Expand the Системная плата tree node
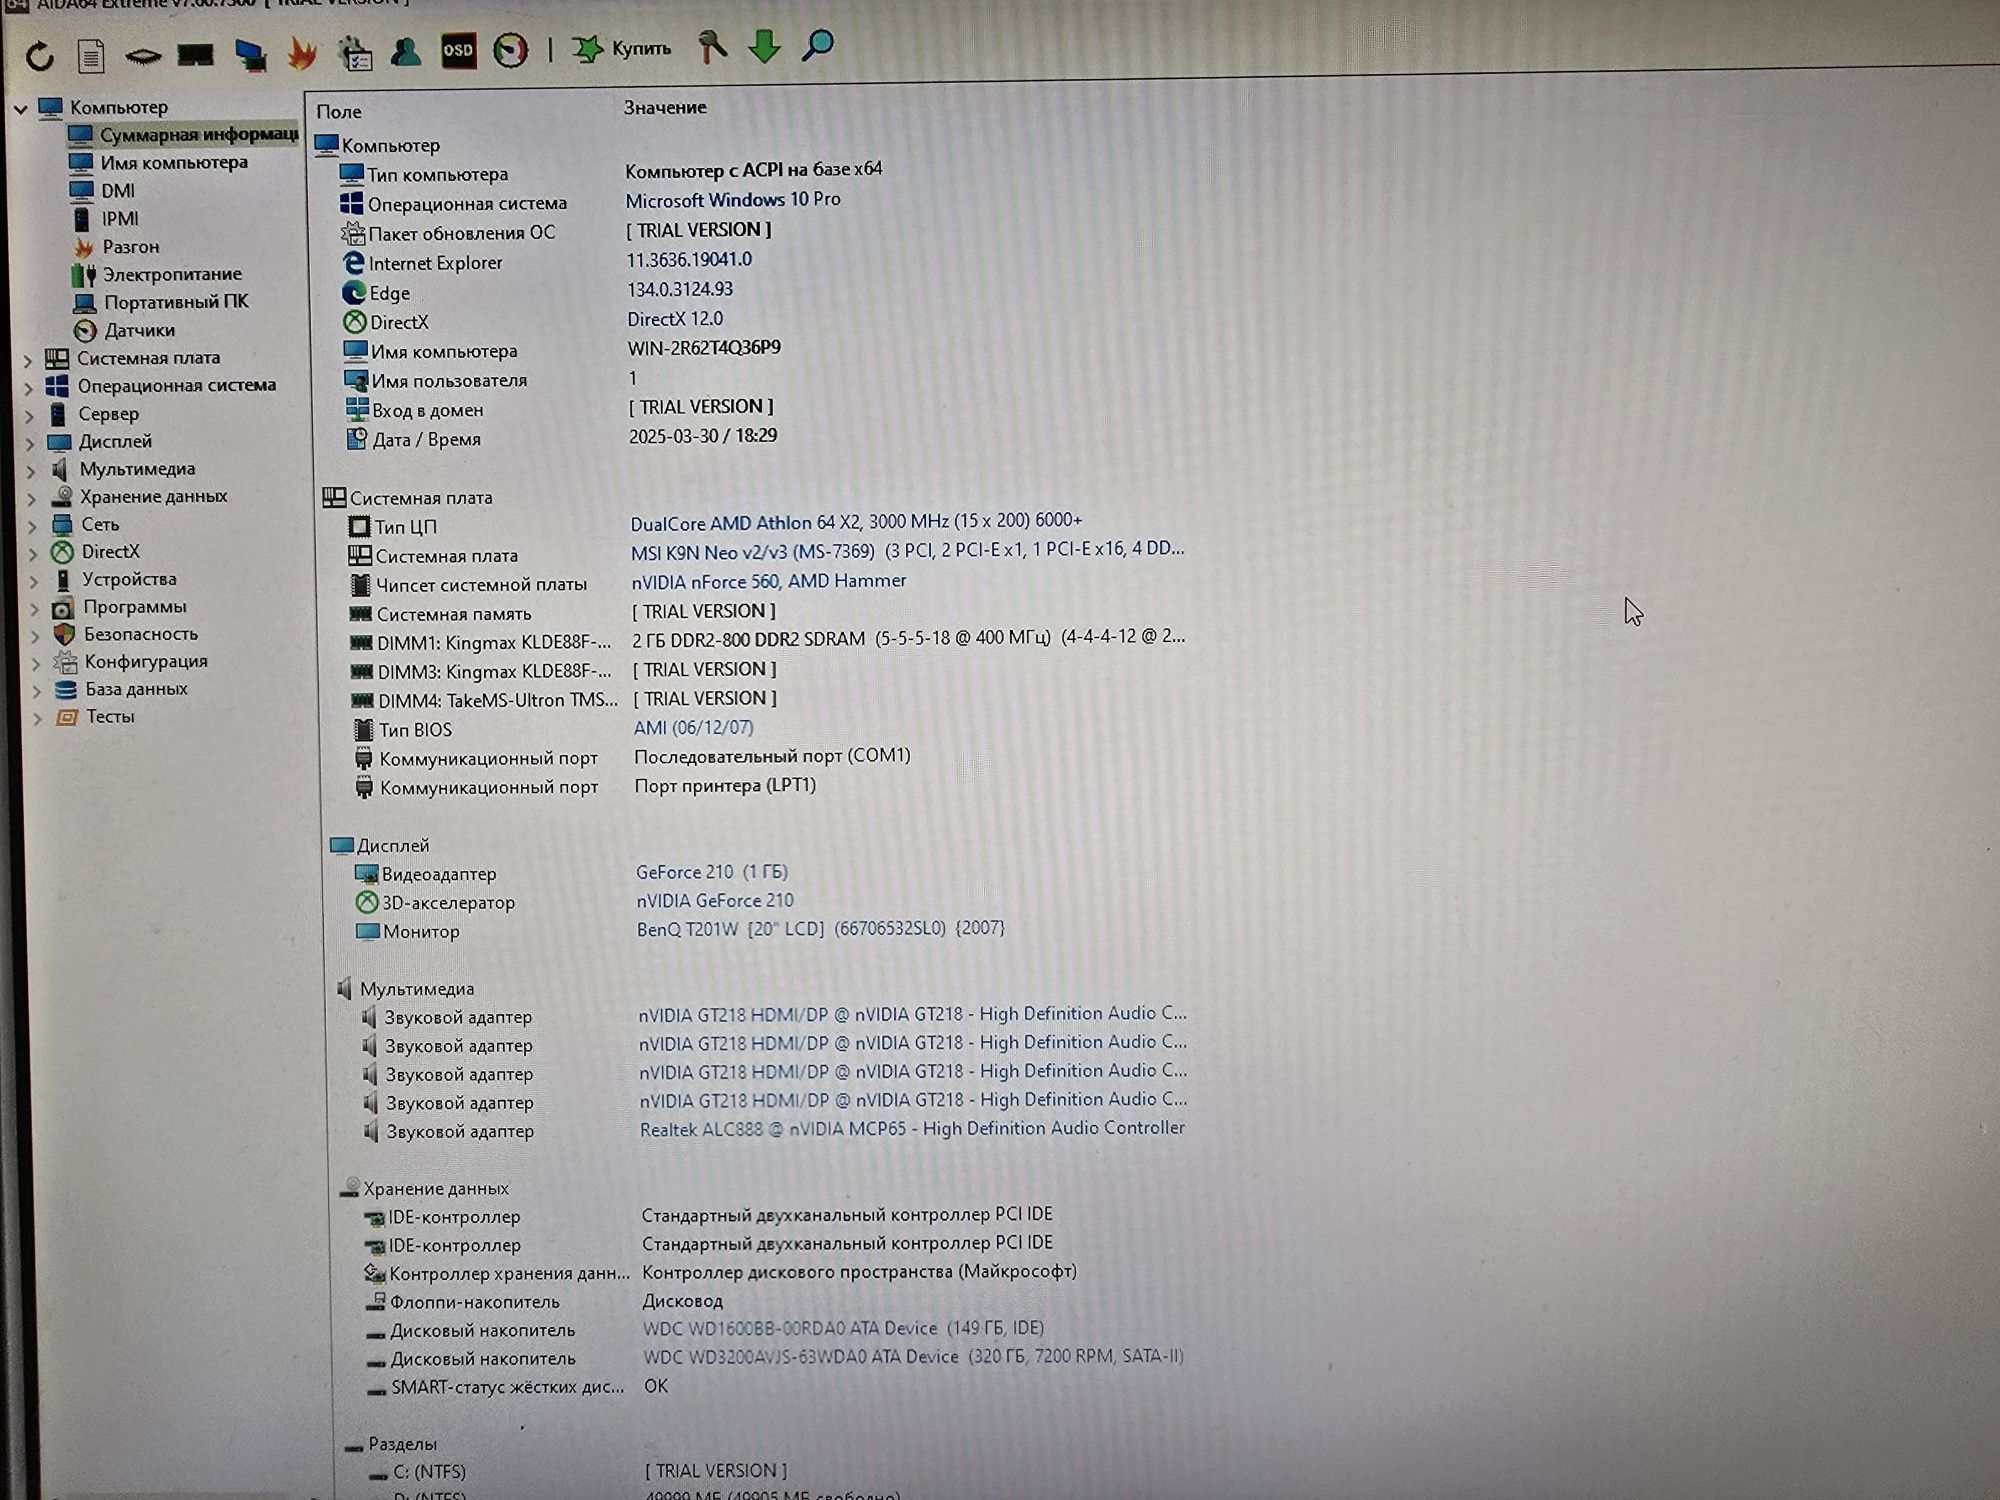The image size is (2000, 1500). pos(28,359)
